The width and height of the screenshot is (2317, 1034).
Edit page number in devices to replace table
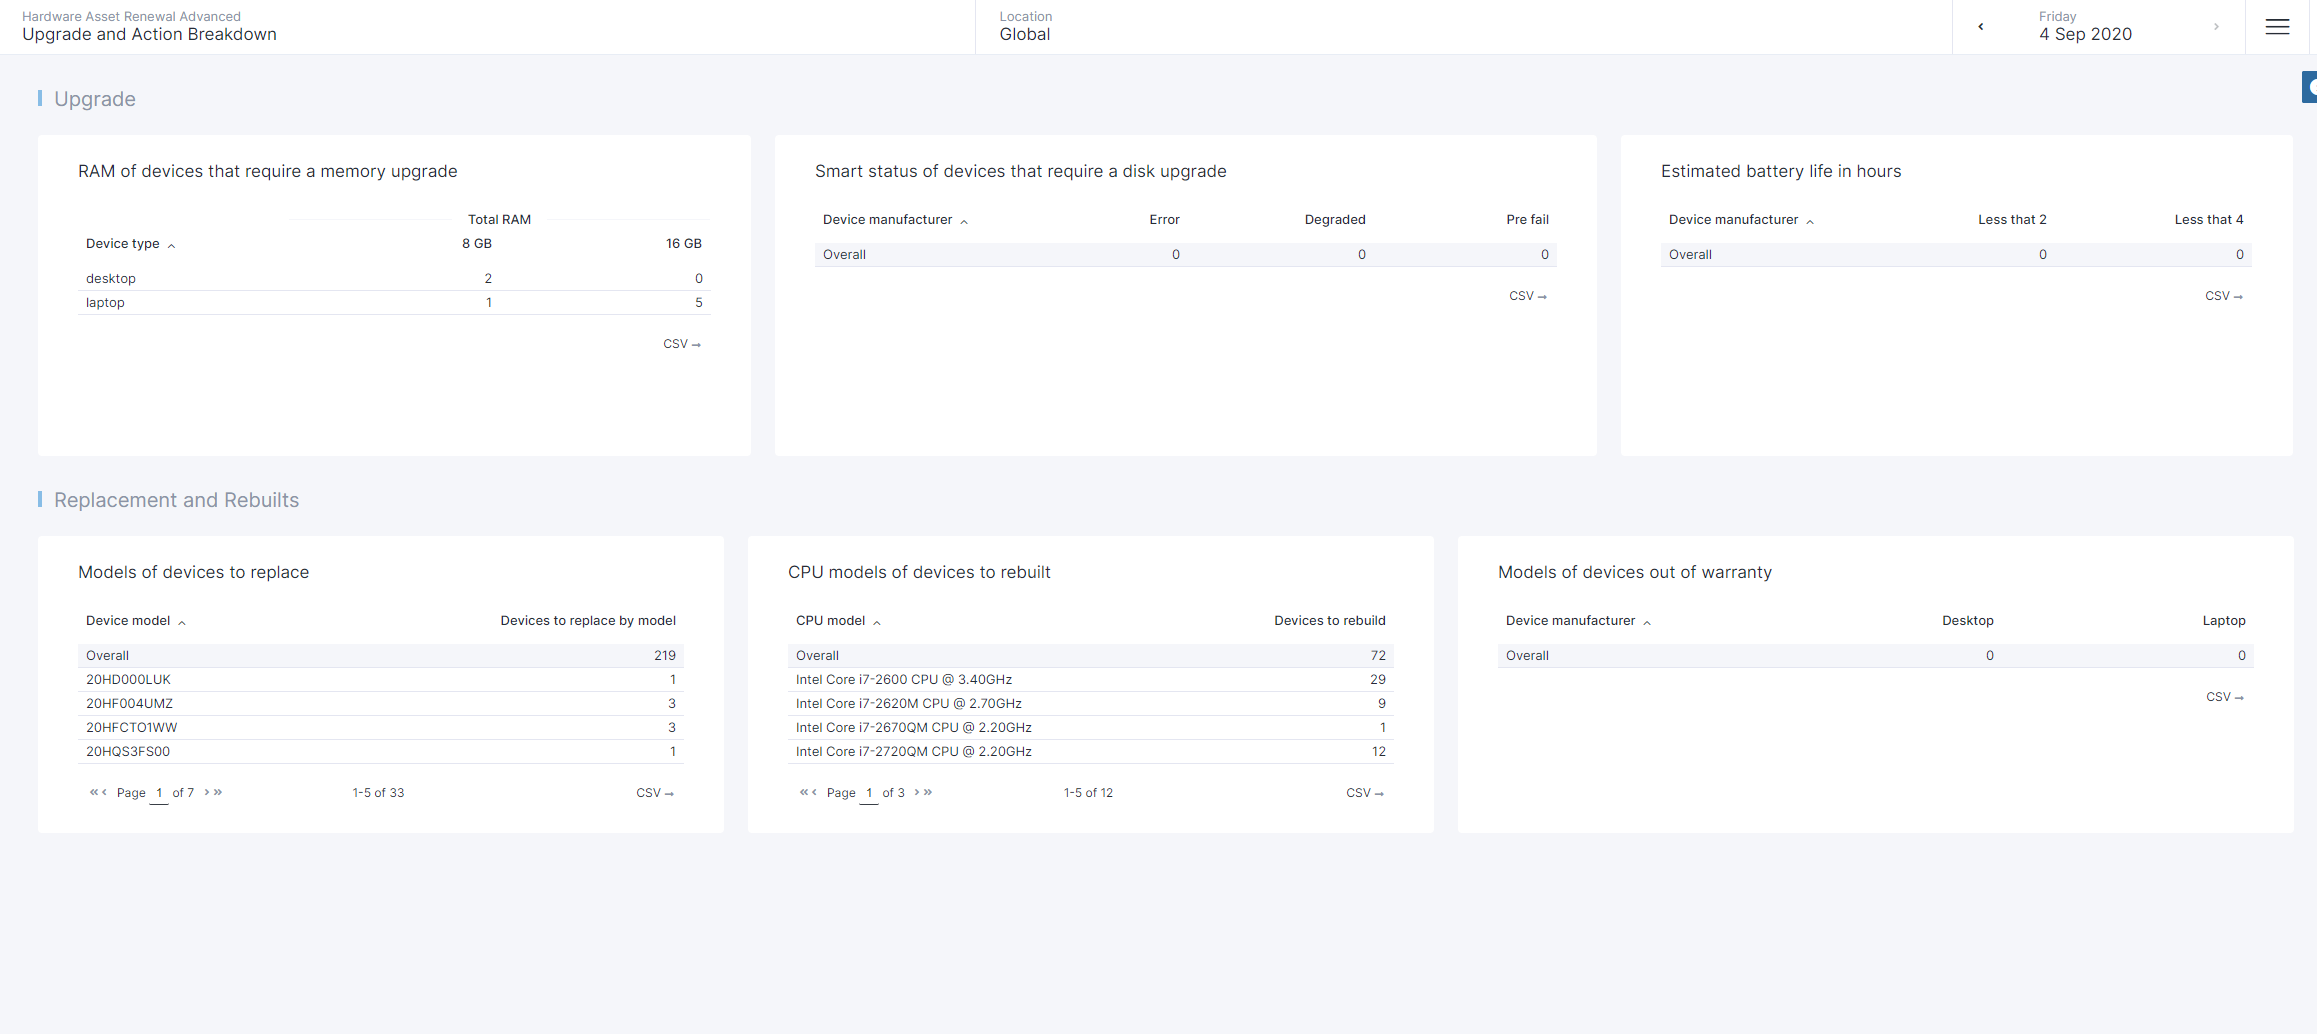159,793
